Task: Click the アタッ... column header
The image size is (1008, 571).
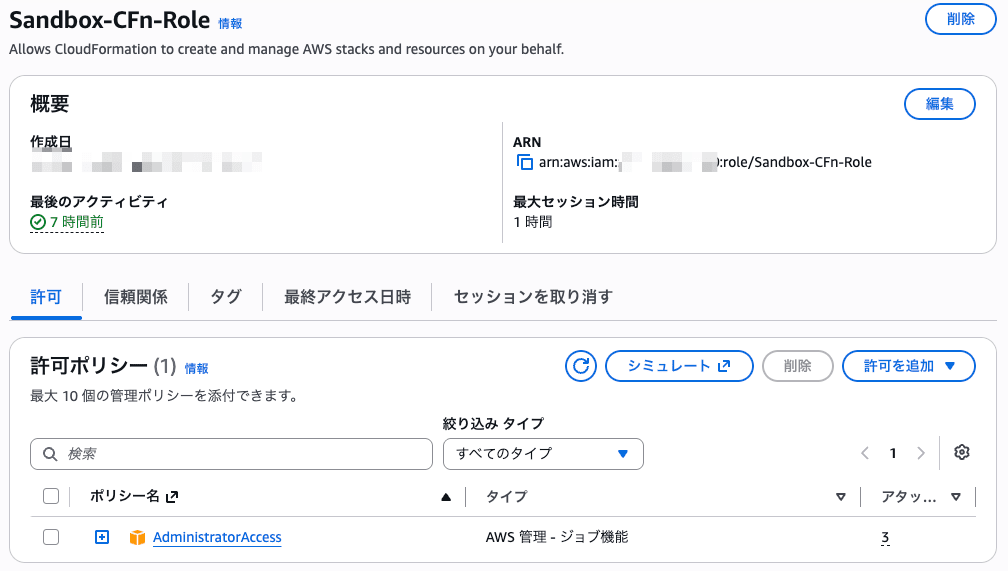Action: point(908,496)
